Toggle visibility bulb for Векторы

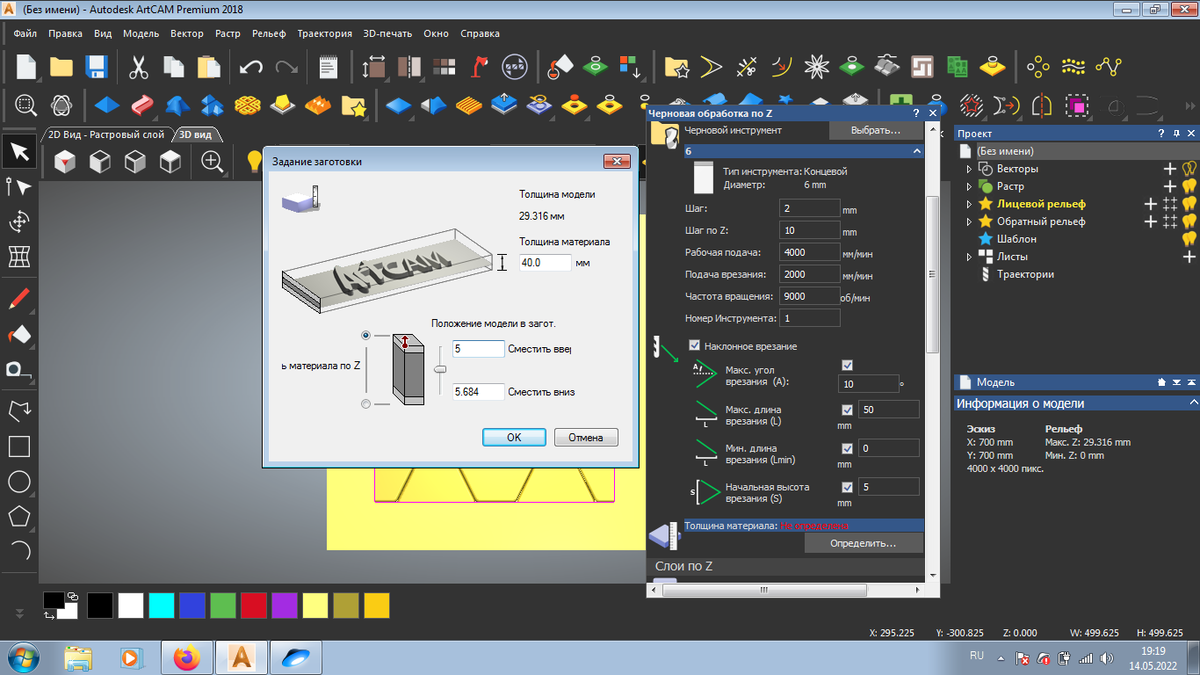1189,169
